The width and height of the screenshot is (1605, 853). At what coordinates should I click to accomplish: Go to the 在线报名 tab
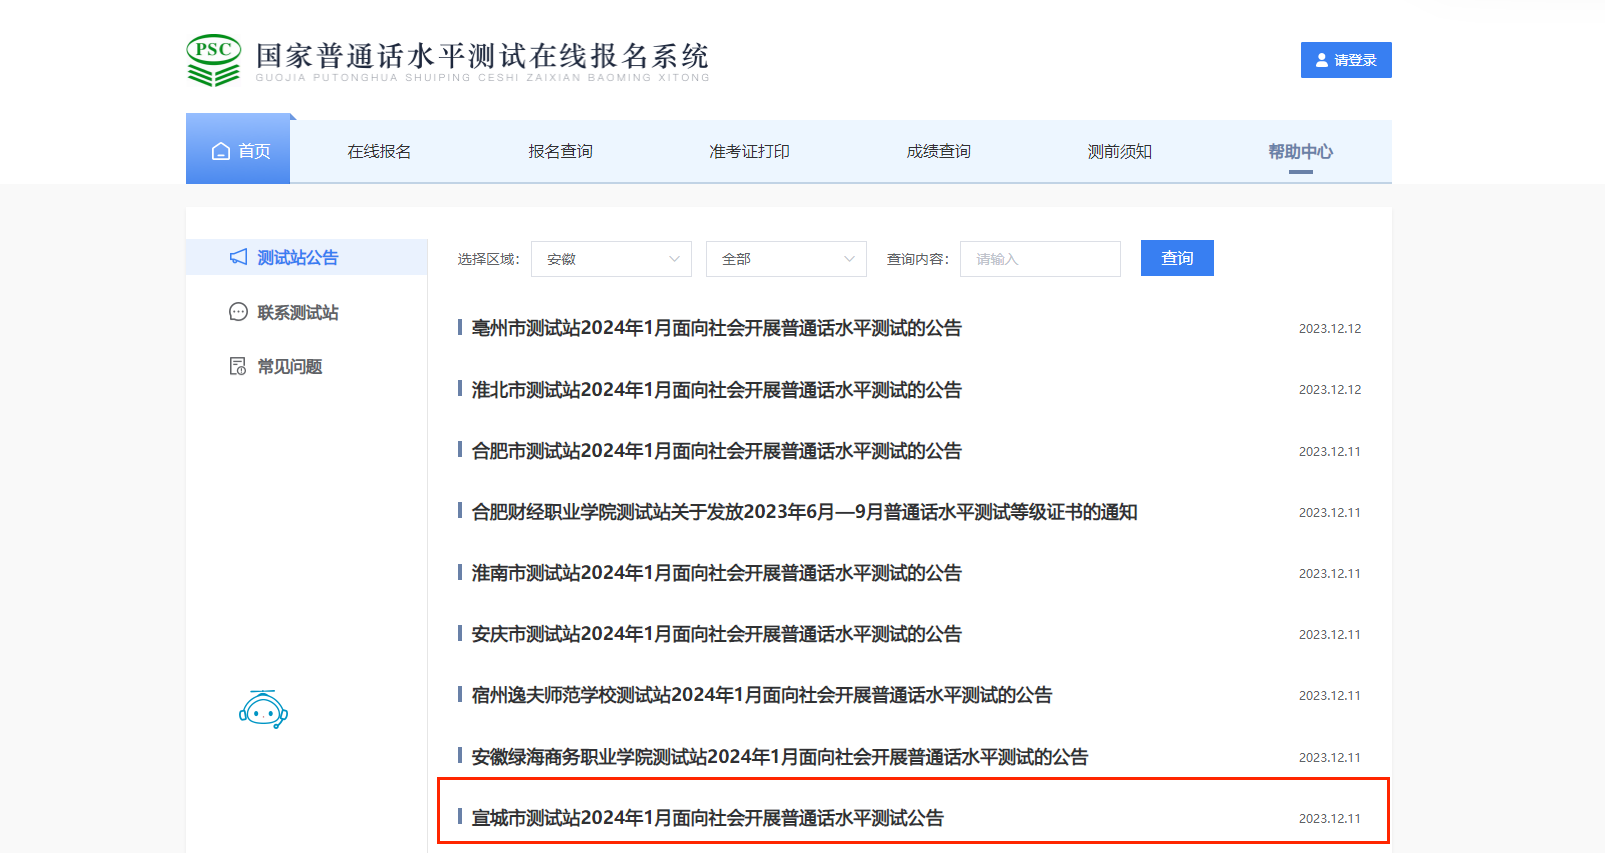(379, 151)
